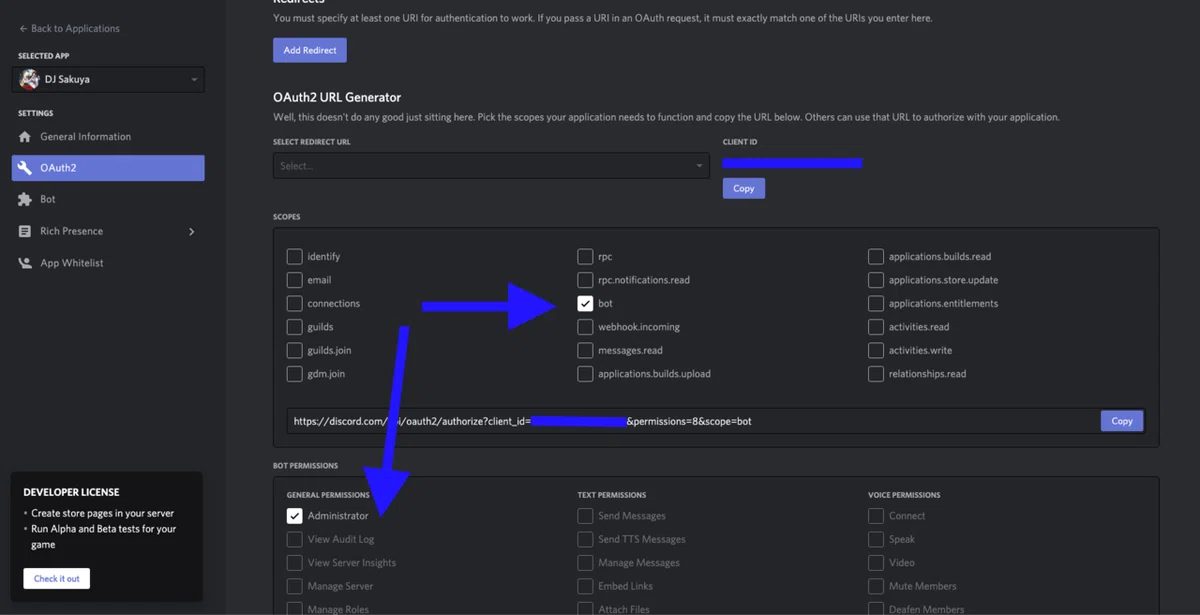Enable the applications.builds.read scope
The image size is (1200, 615).
click(x=876, y=257)
